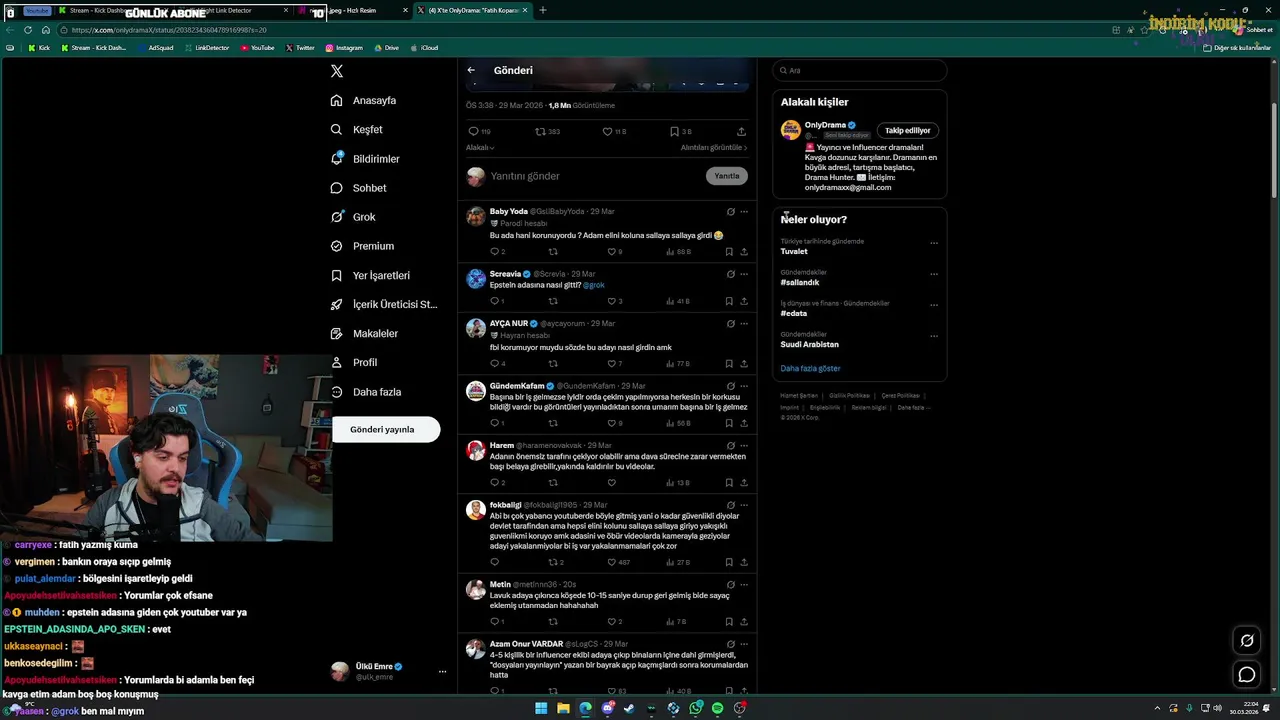The width and height of the screenshot is (1280, 720).
Task: Click the browser address bar
Action: coord(580,30)
